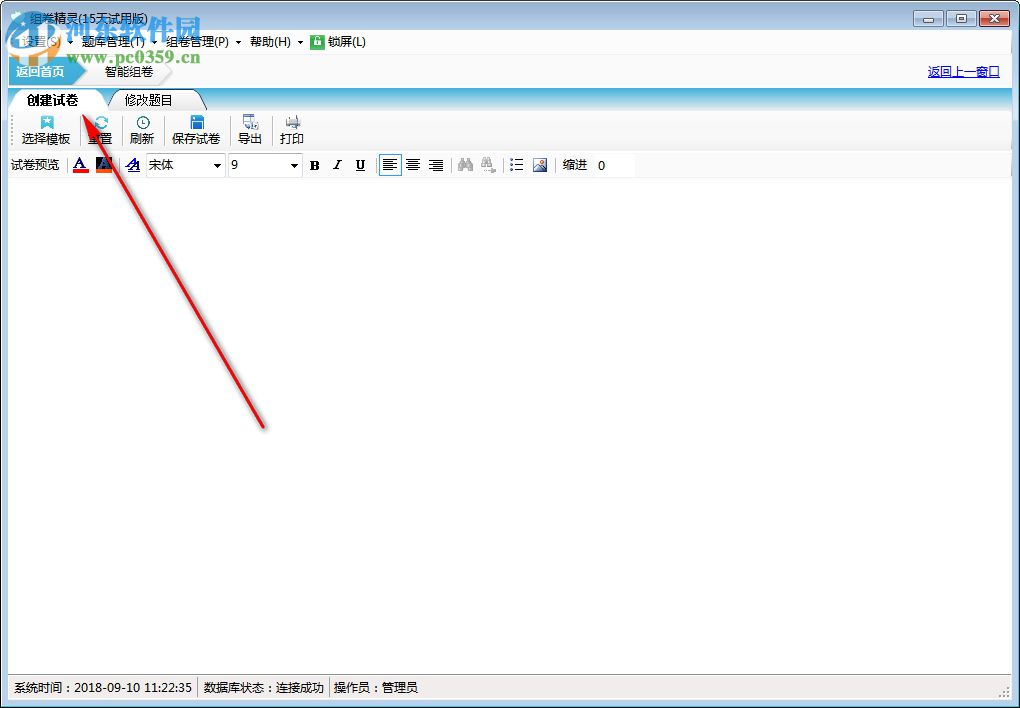The width and height of the screenshot is (1020, 708).
Task: Toggle italic formatting
Action: (337, 165)
